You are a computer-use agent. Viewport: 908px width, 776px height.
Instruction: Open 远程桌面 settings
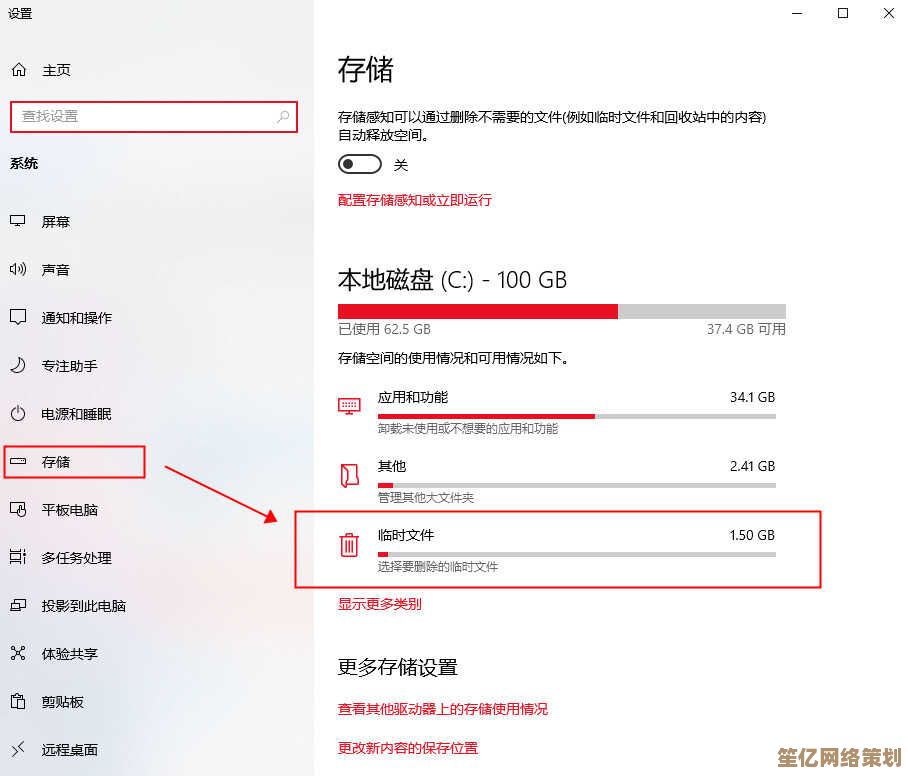[69, 750]
